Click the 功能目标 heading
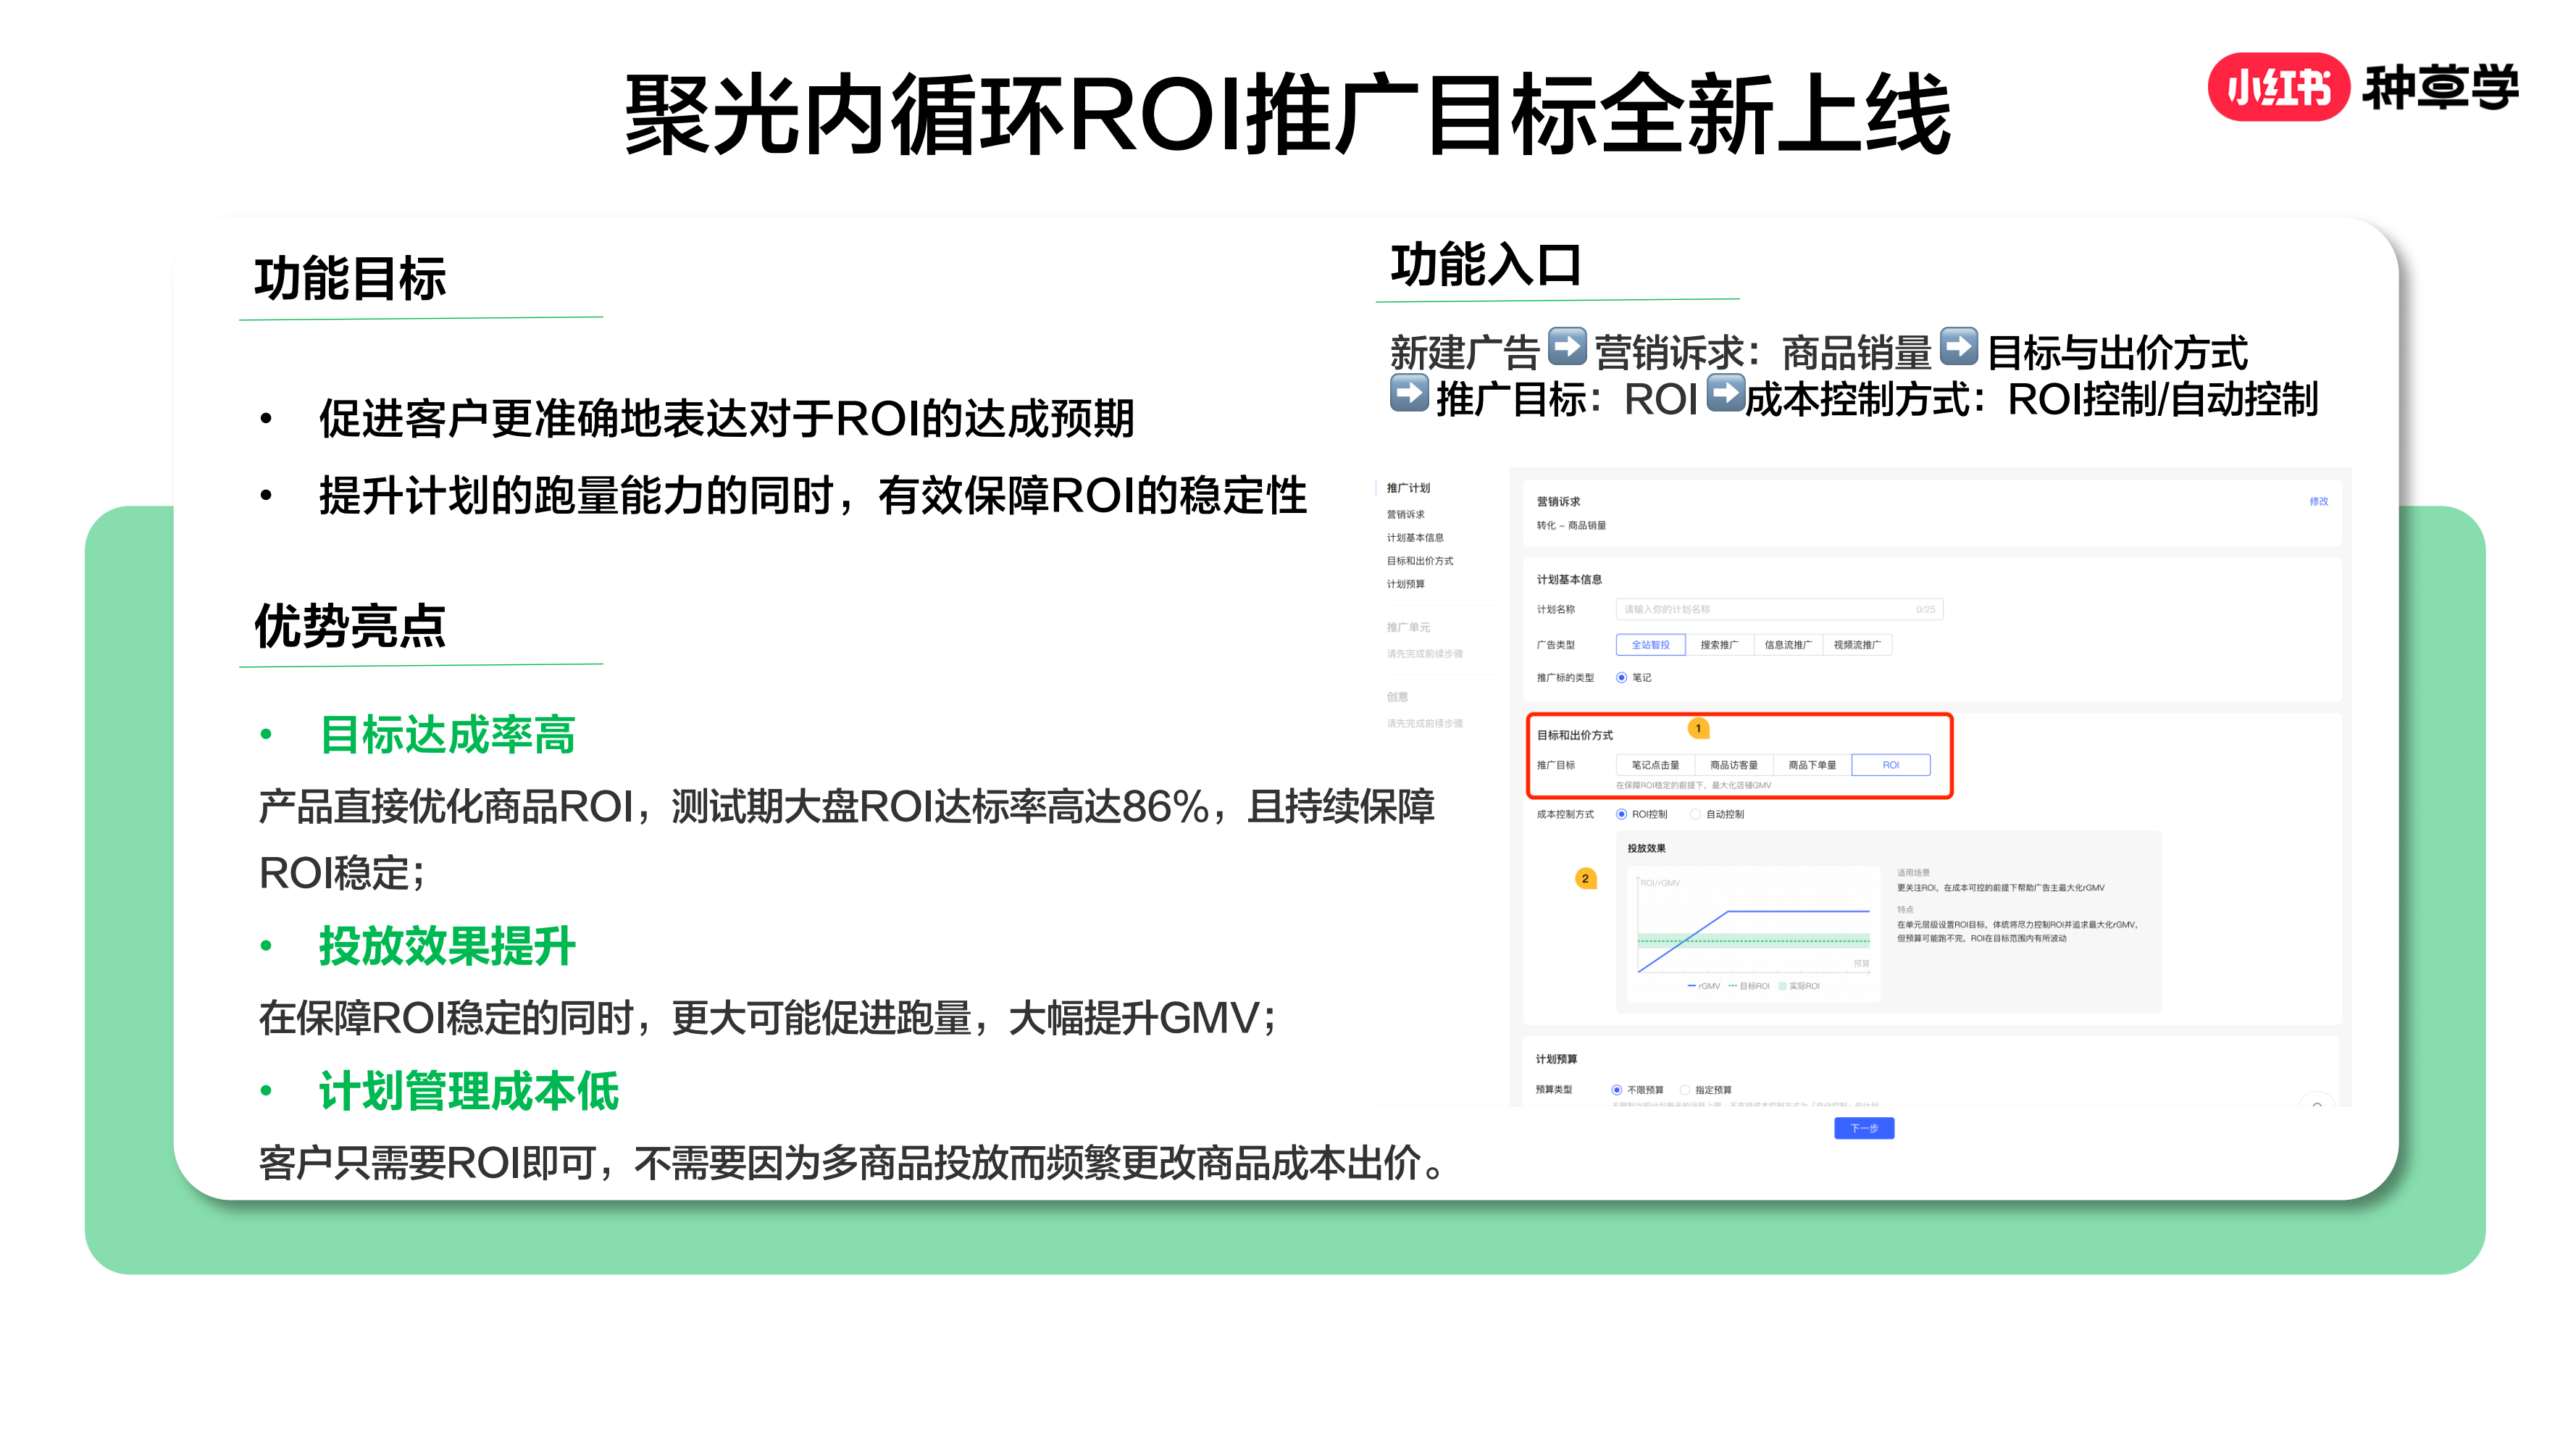Screen dimensions: 2576x1449 pos(350,278)
